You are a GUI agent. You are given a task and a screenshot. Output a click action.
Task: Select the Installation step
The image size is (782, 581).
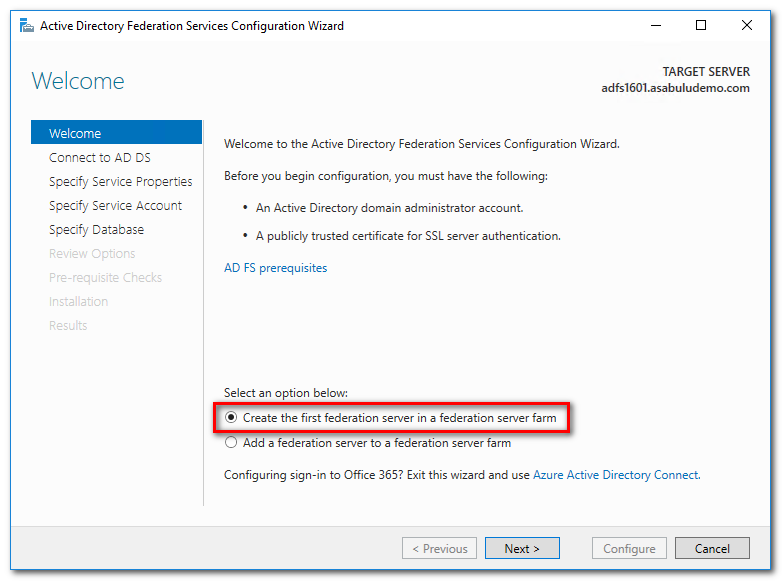78,301
